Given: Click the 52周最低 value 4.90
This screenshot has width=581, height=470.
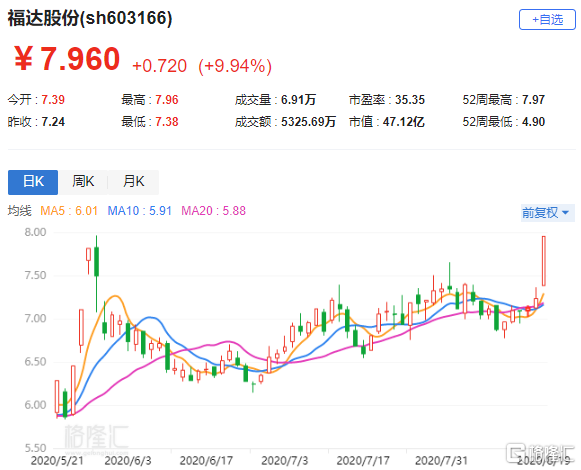Looking at the screenshot, I should 534,122.
